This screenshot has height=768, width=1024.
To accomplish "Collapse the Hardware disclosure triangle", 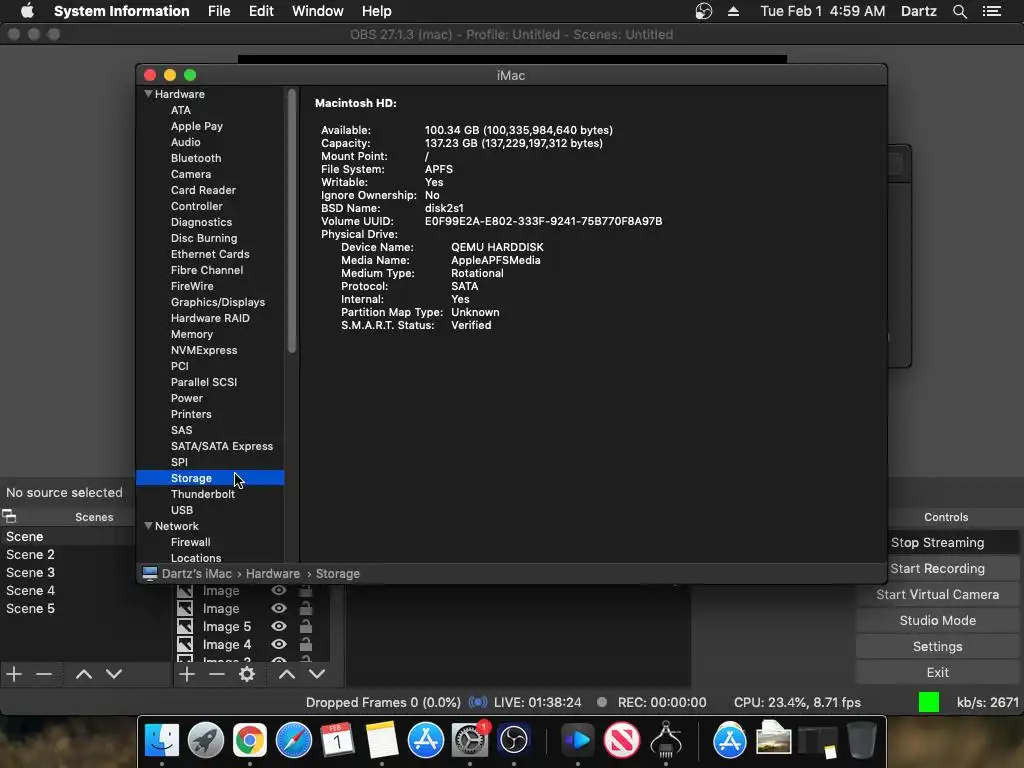I will tap(148, 94).
